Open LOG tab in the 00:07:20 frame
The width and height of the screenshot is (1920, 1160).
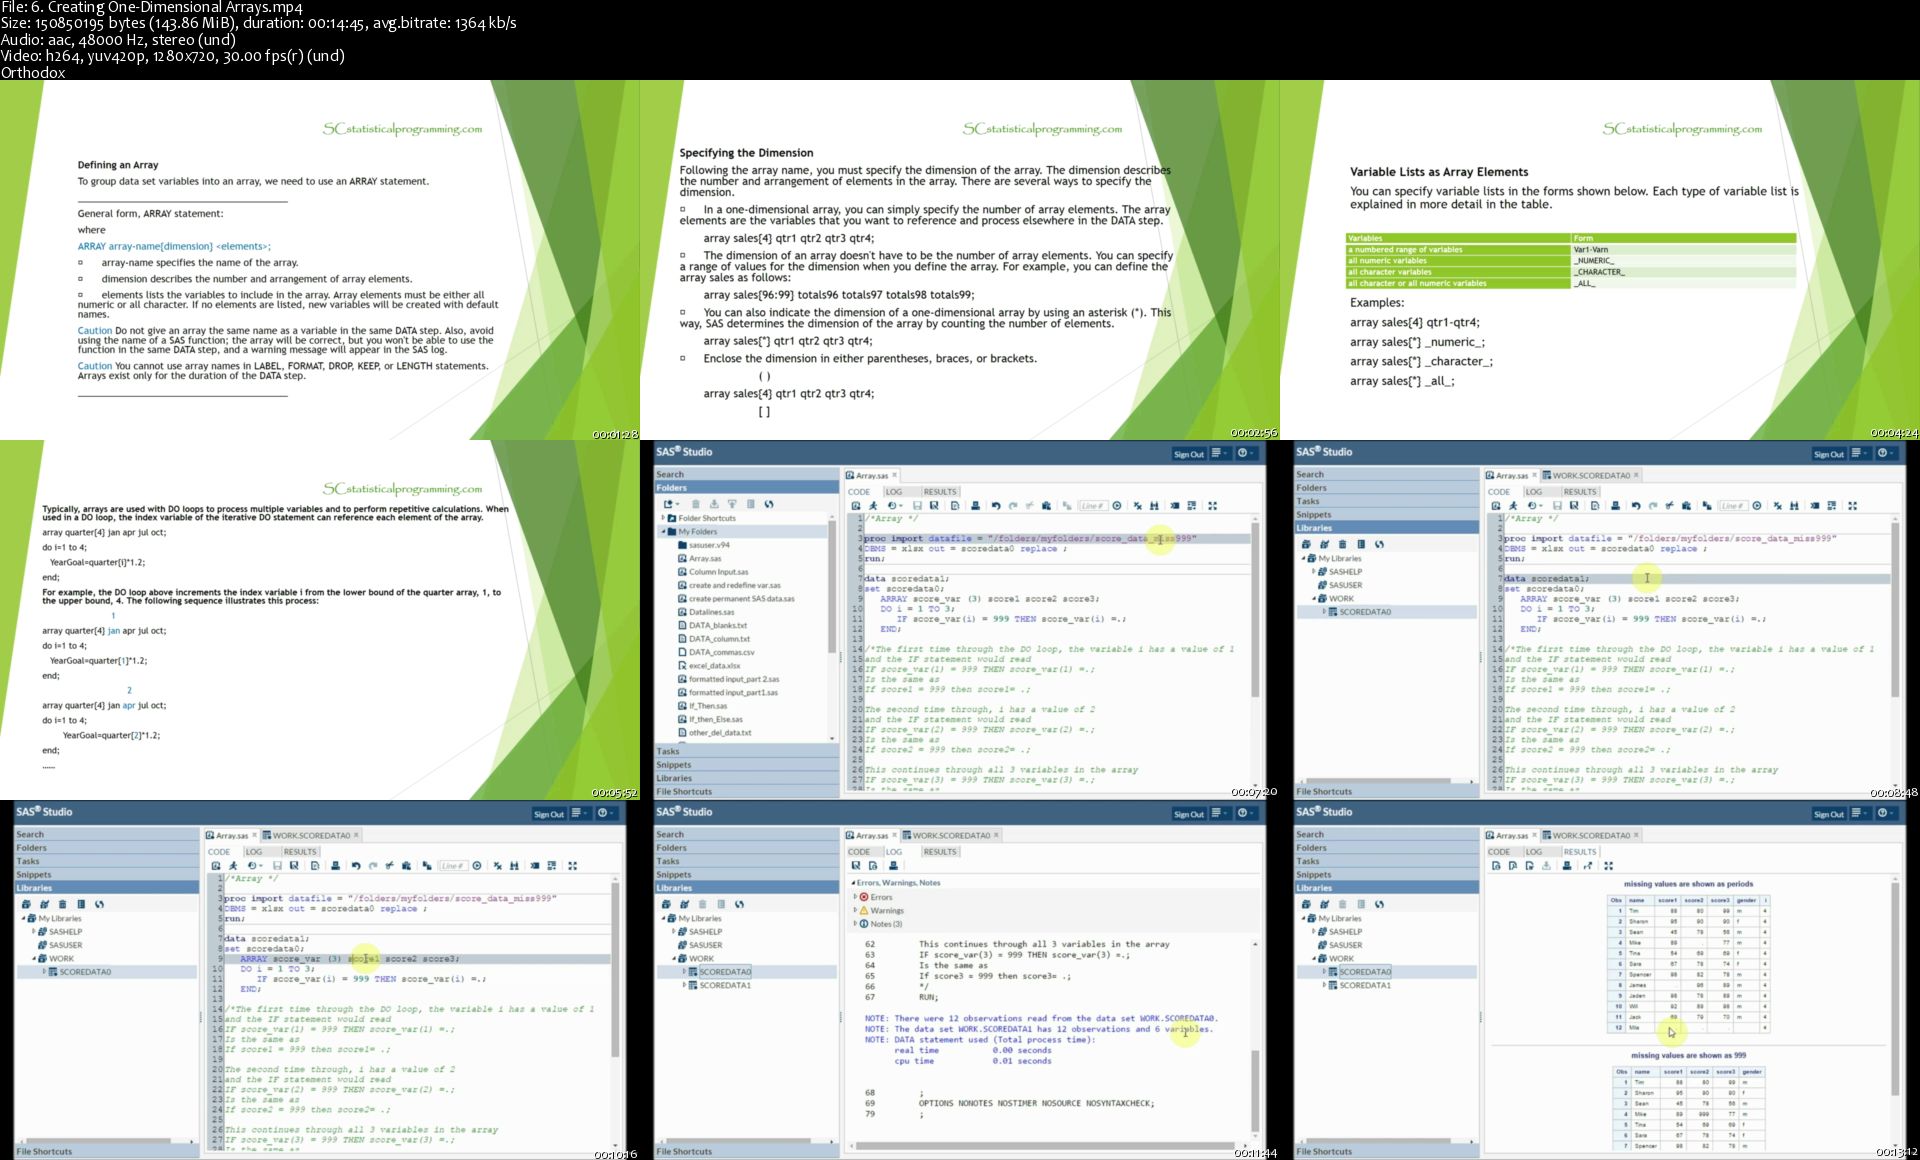[894, 492]
